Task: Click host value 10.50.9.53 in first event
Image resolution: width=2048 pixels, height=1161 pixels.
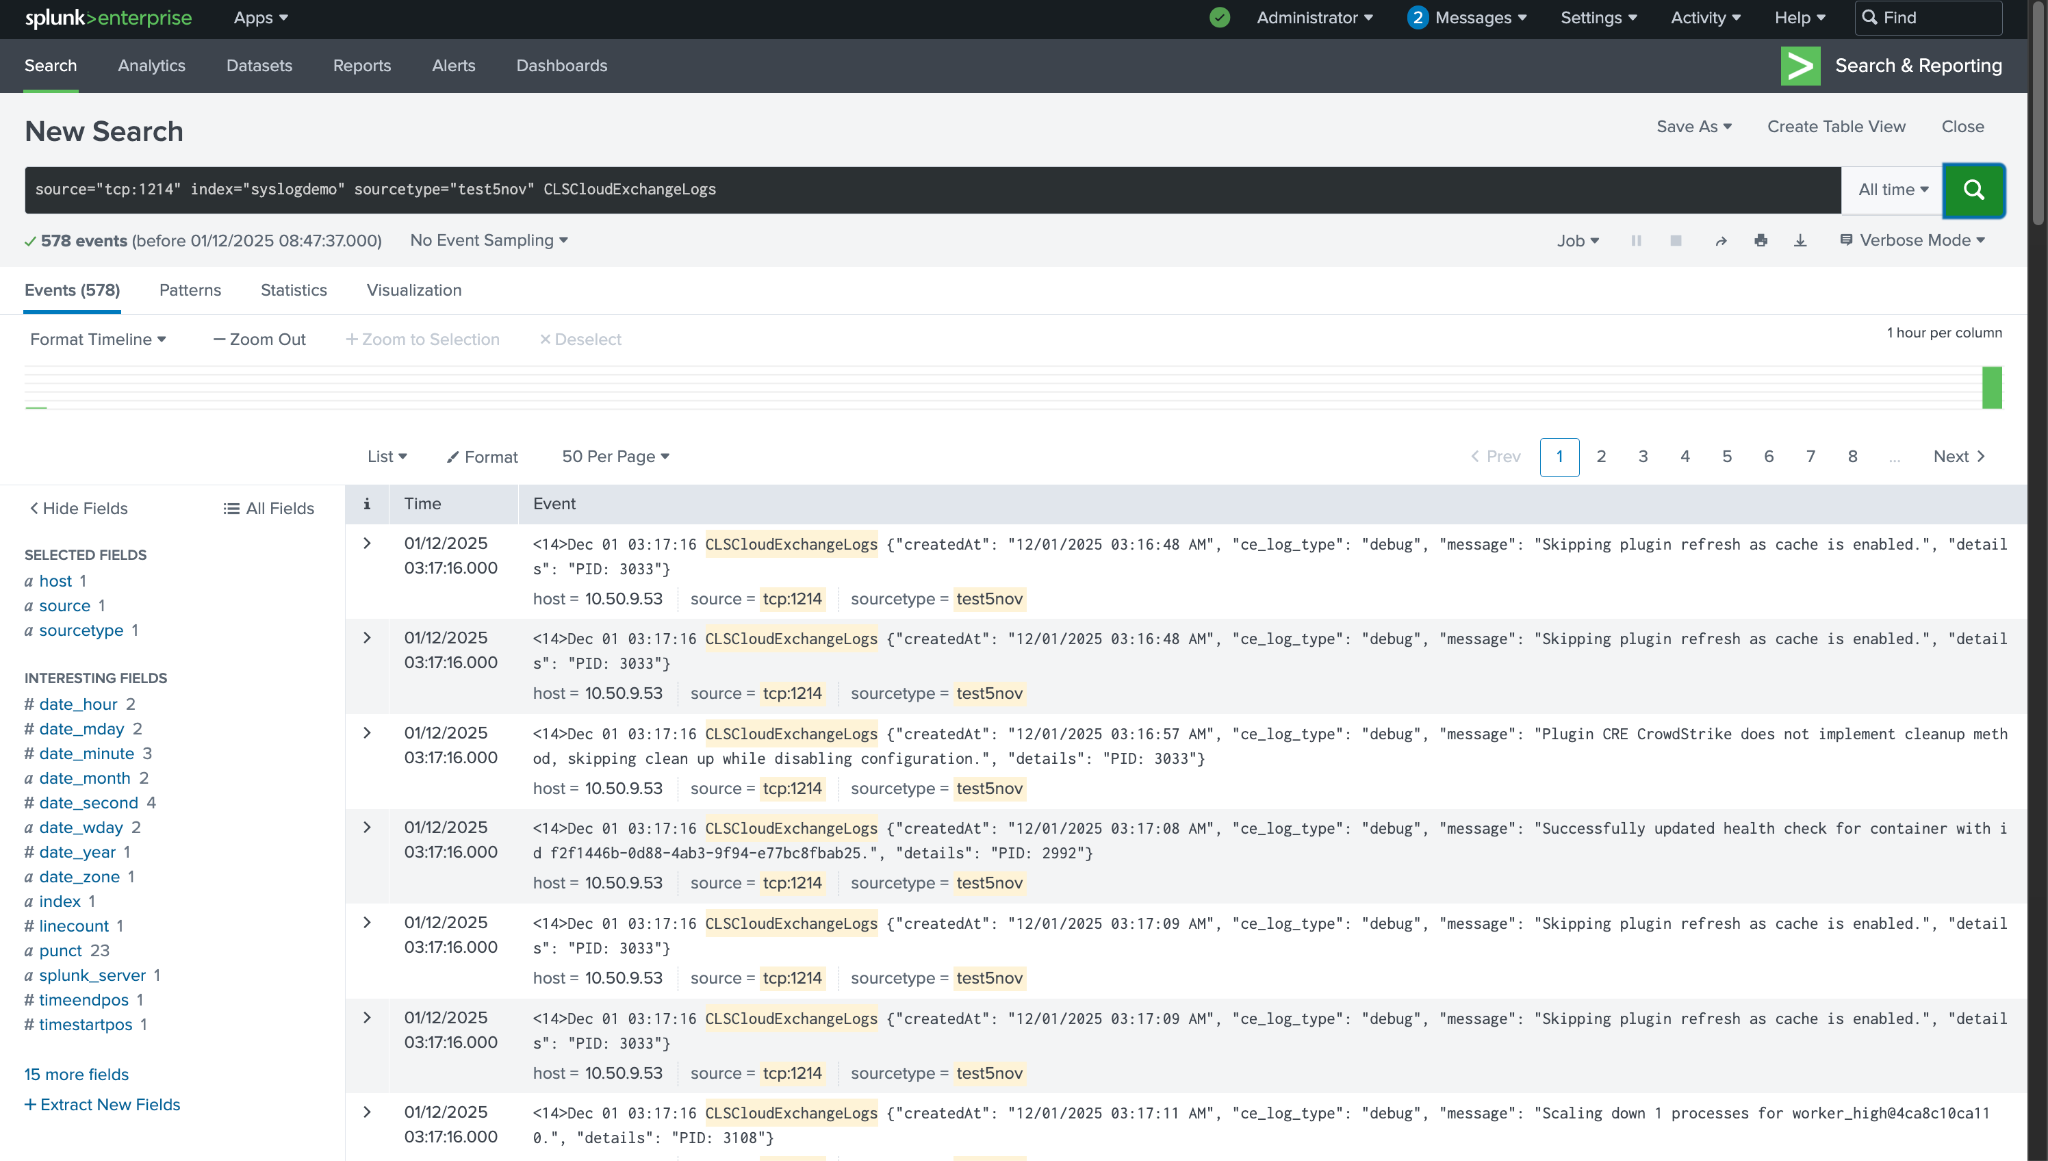Action: pos(623,599)
